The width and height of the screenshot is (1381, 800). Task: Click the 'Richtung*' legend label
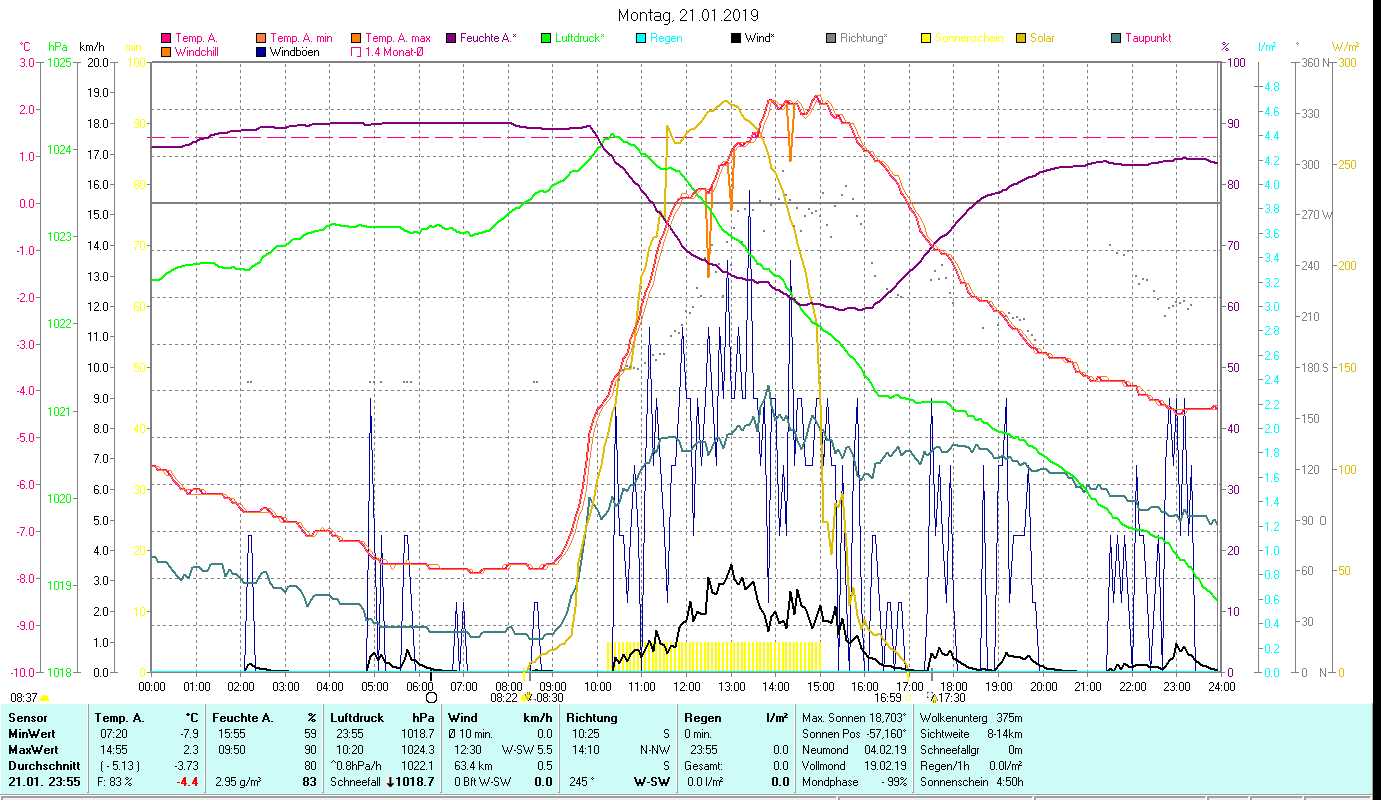point(864,38)
